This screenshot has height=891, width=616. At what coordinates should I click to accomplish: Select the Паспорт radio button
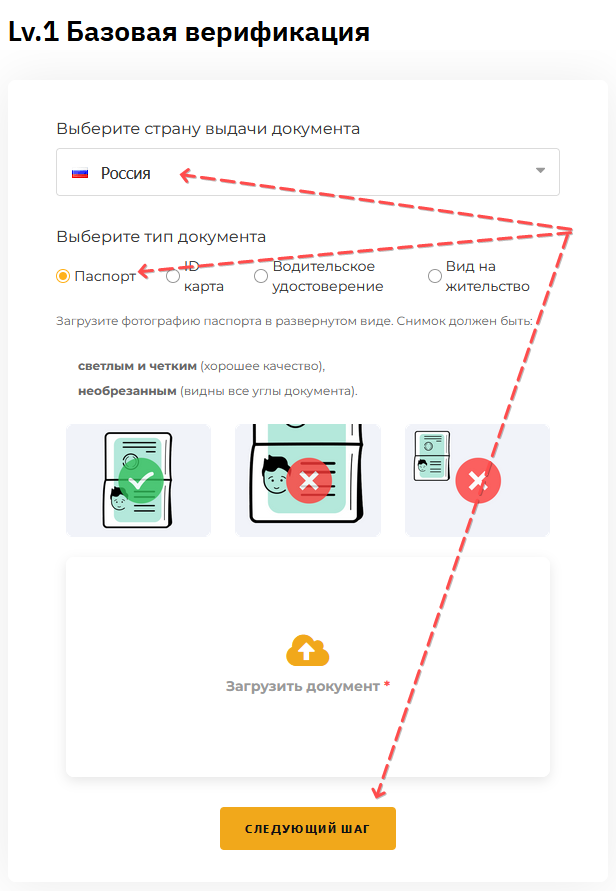tap(63, 276)
